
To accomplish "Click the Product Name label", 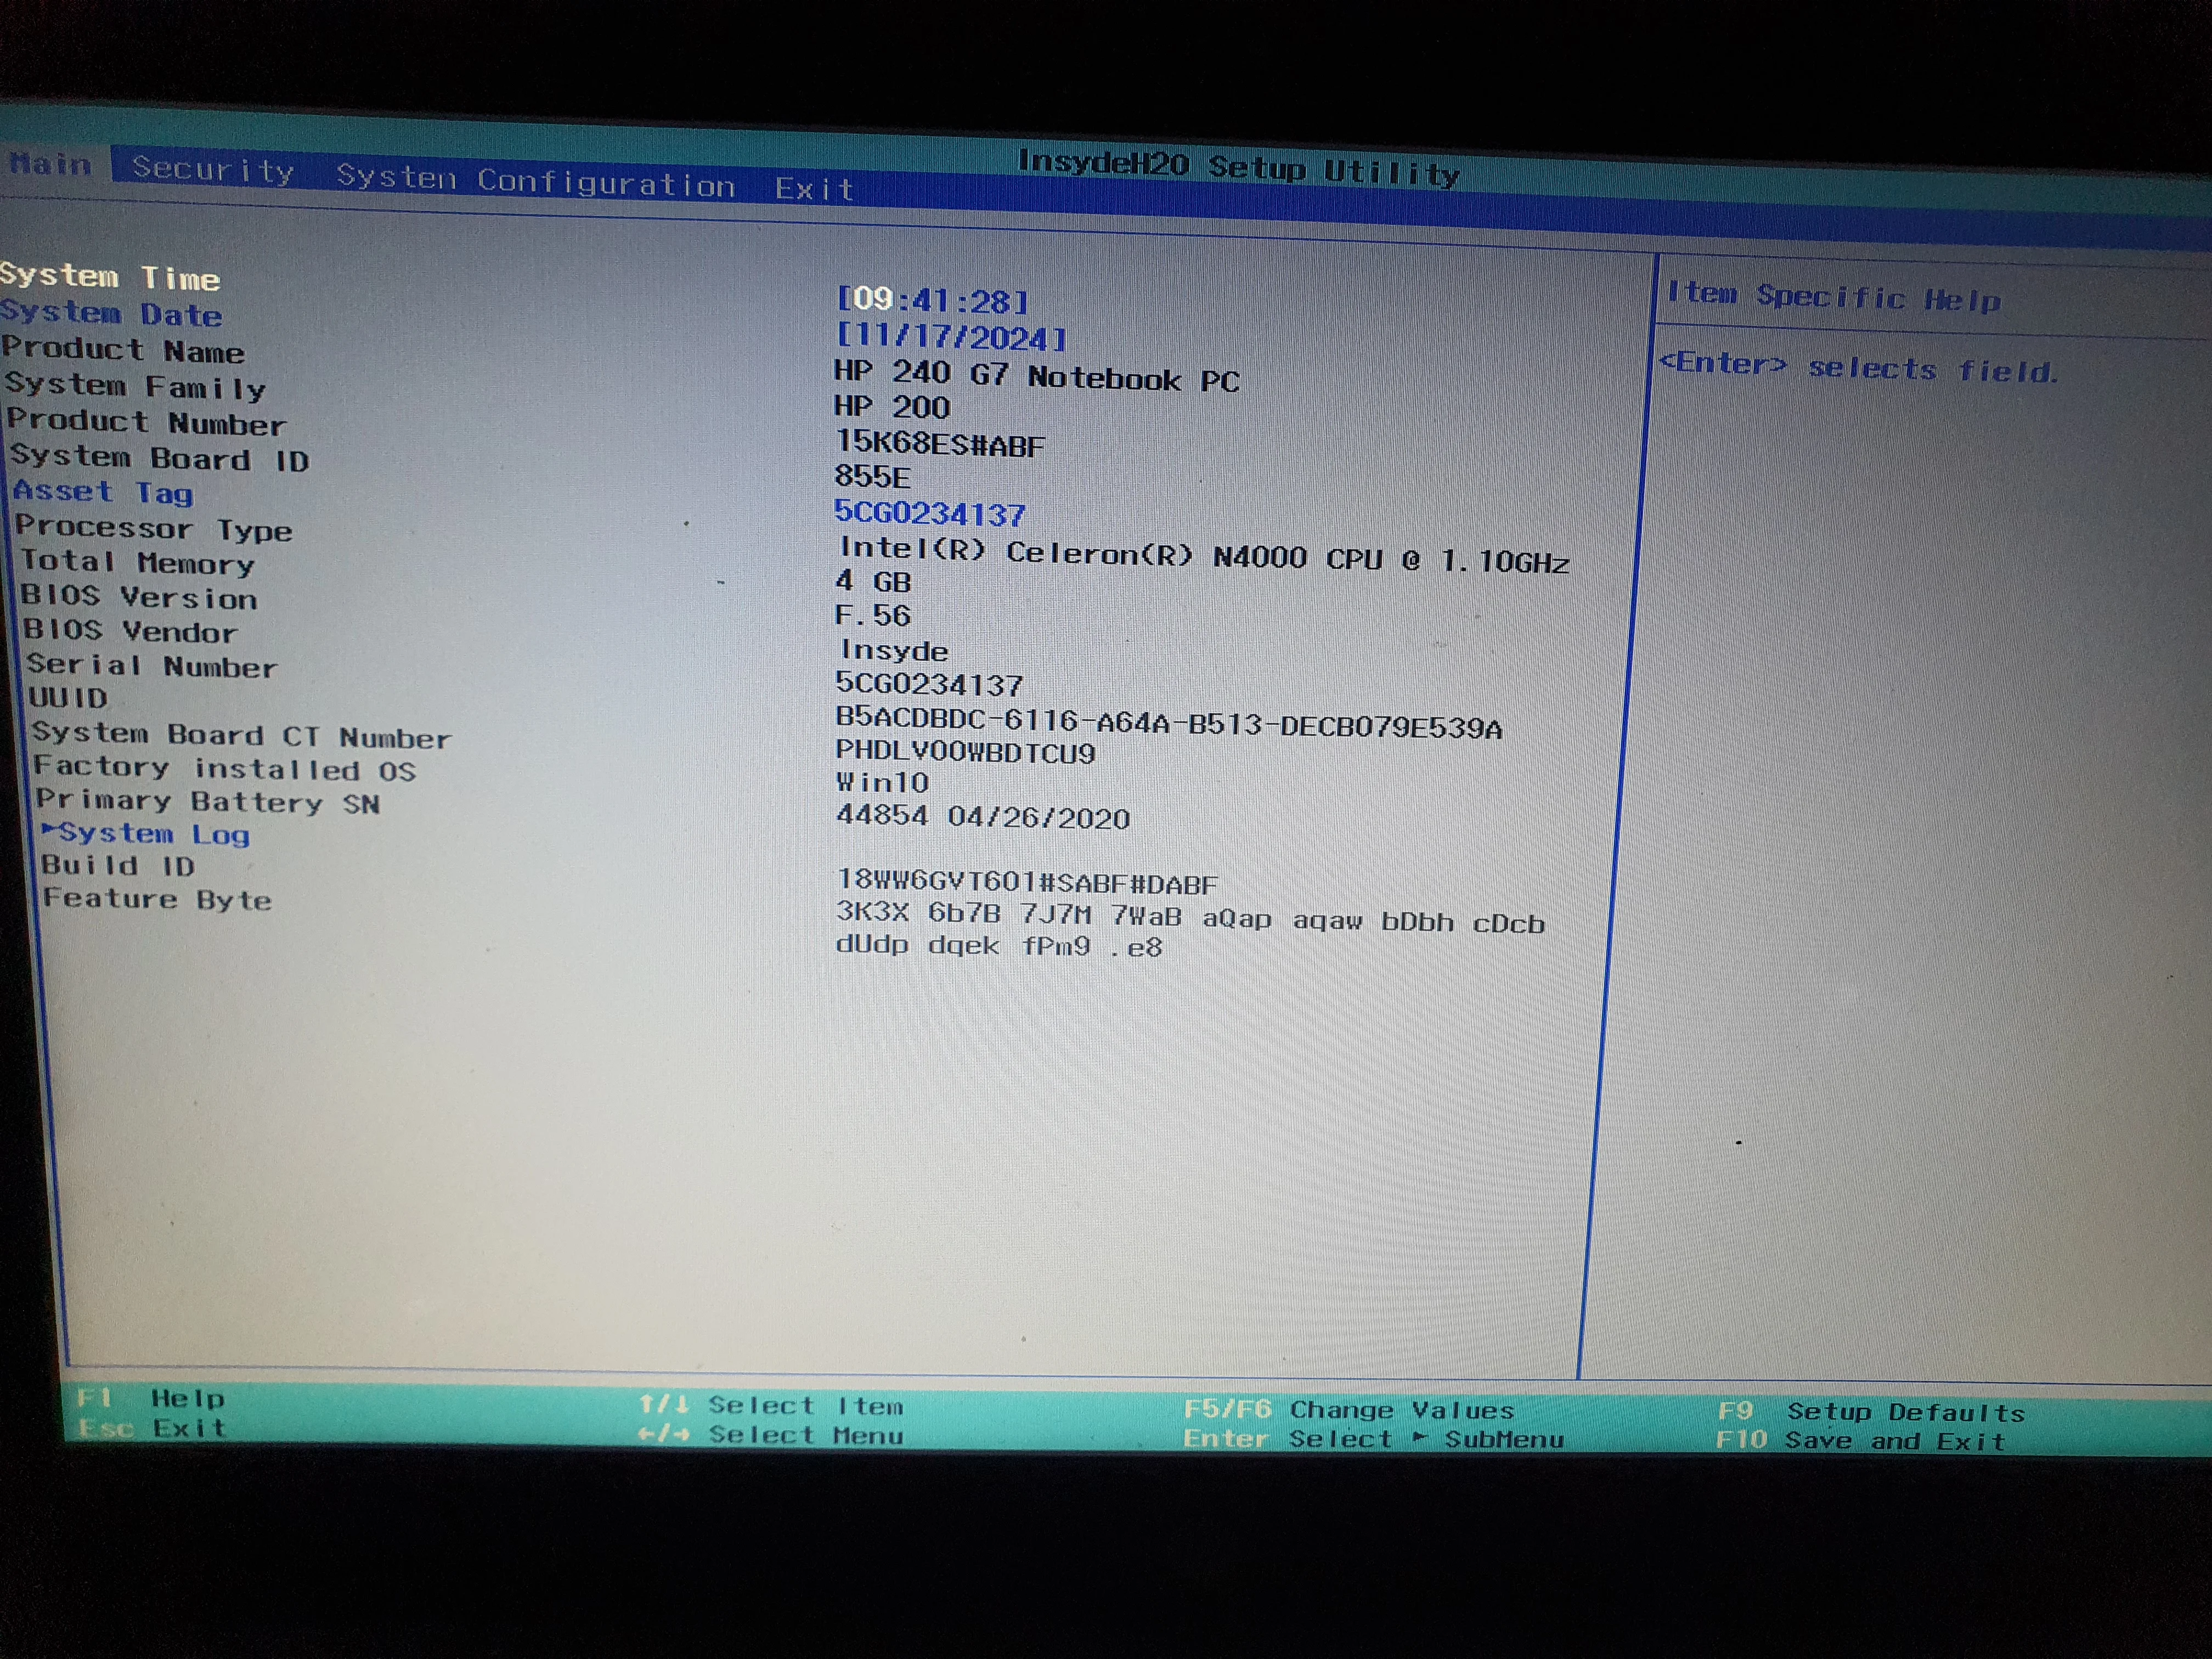I will point(123,350).
